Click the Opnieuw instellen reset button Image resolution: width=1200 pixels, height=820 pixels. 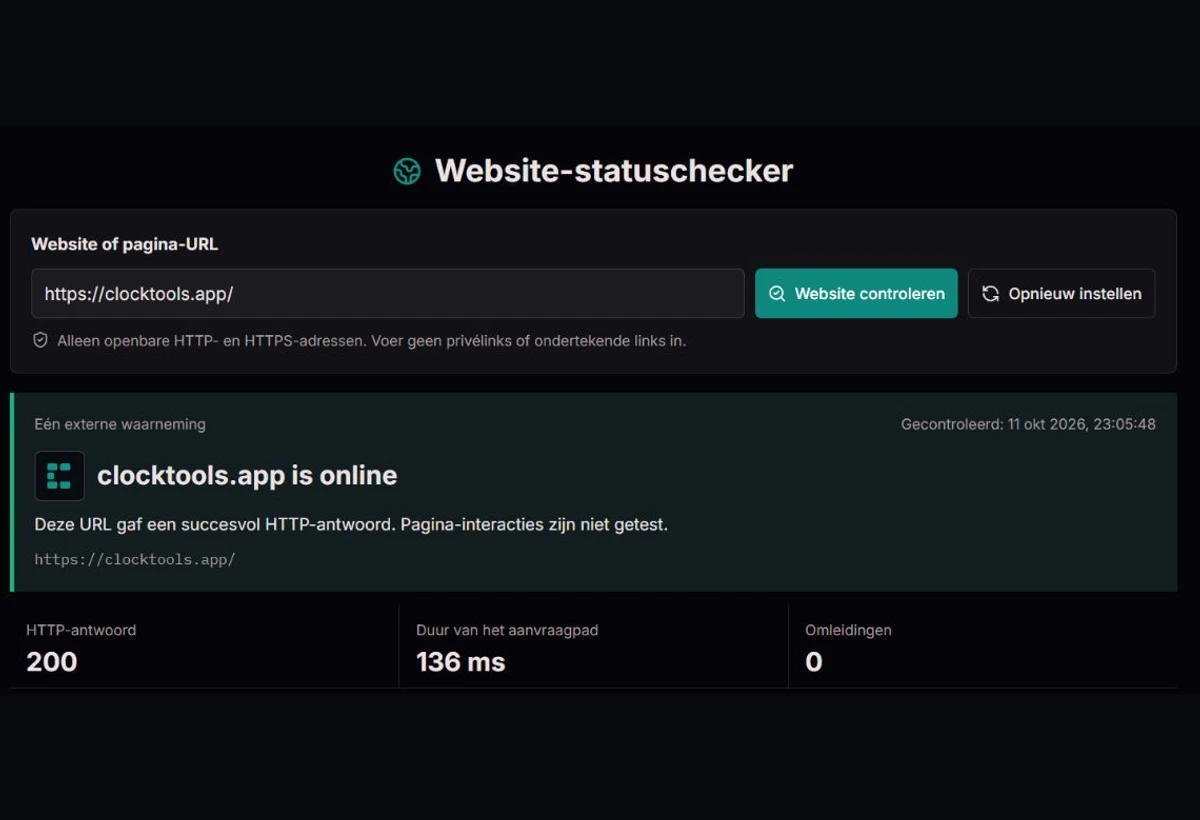[1062, 294]
